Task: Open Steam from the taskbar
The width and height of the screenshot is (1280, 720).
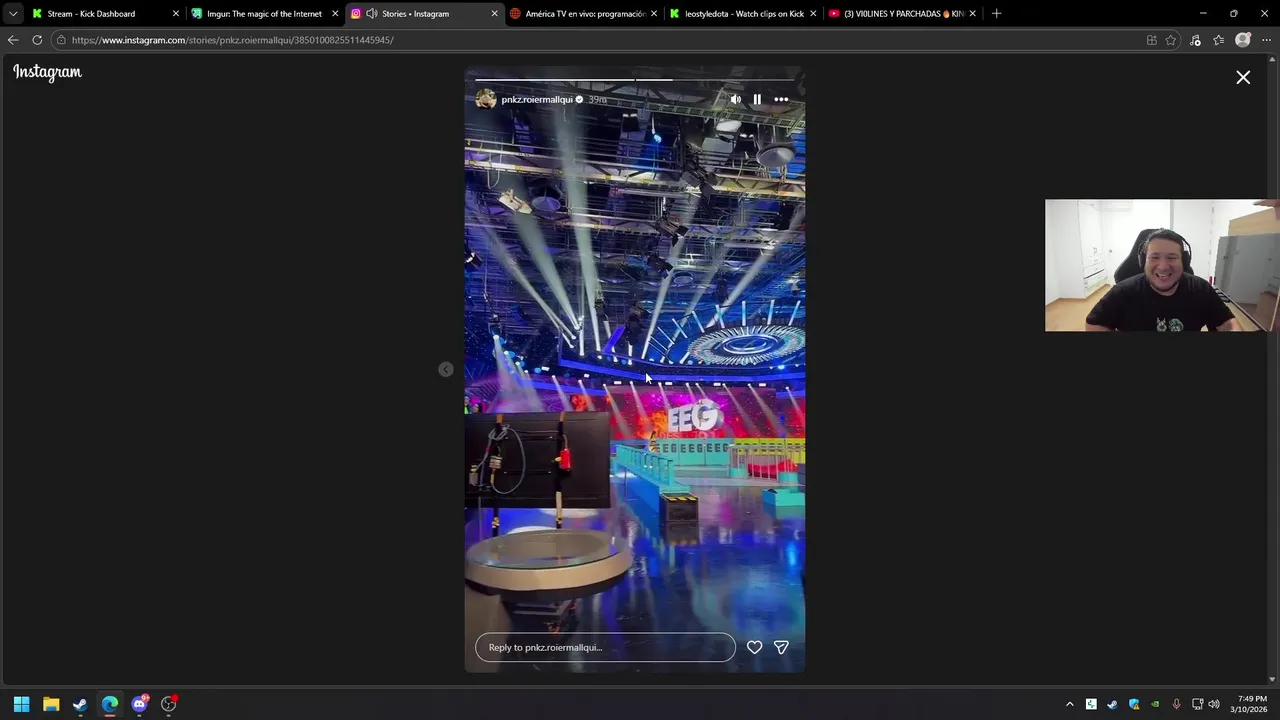Action: coord(80,704)
